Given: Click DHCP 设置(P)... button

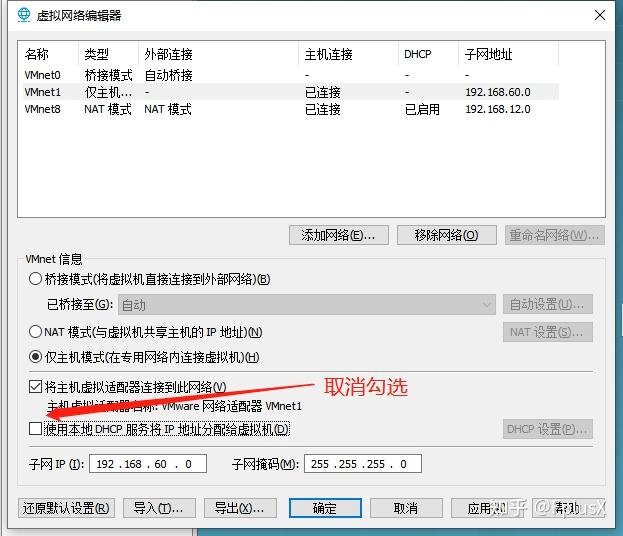Looking at the screenshot, I should point(547,429).
